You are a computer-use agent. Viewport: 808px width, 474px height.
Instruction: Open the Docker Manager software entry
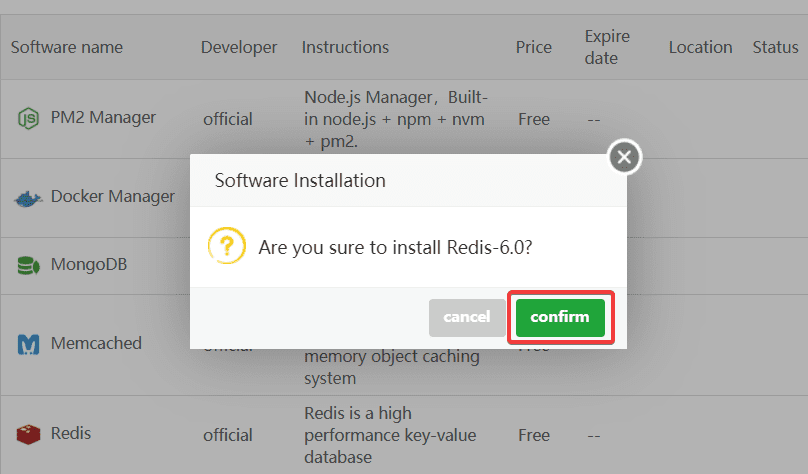coord(112,196)
